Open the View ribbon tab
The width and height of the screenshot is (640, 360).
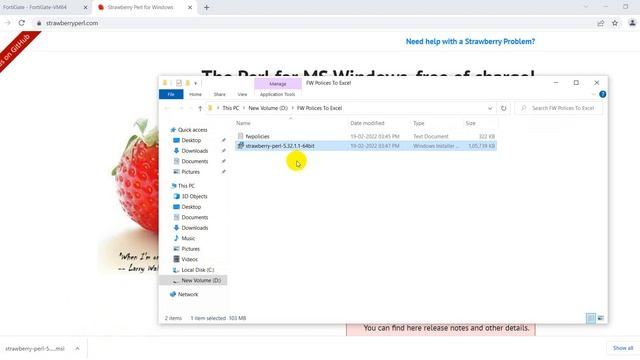pos(242,94)
